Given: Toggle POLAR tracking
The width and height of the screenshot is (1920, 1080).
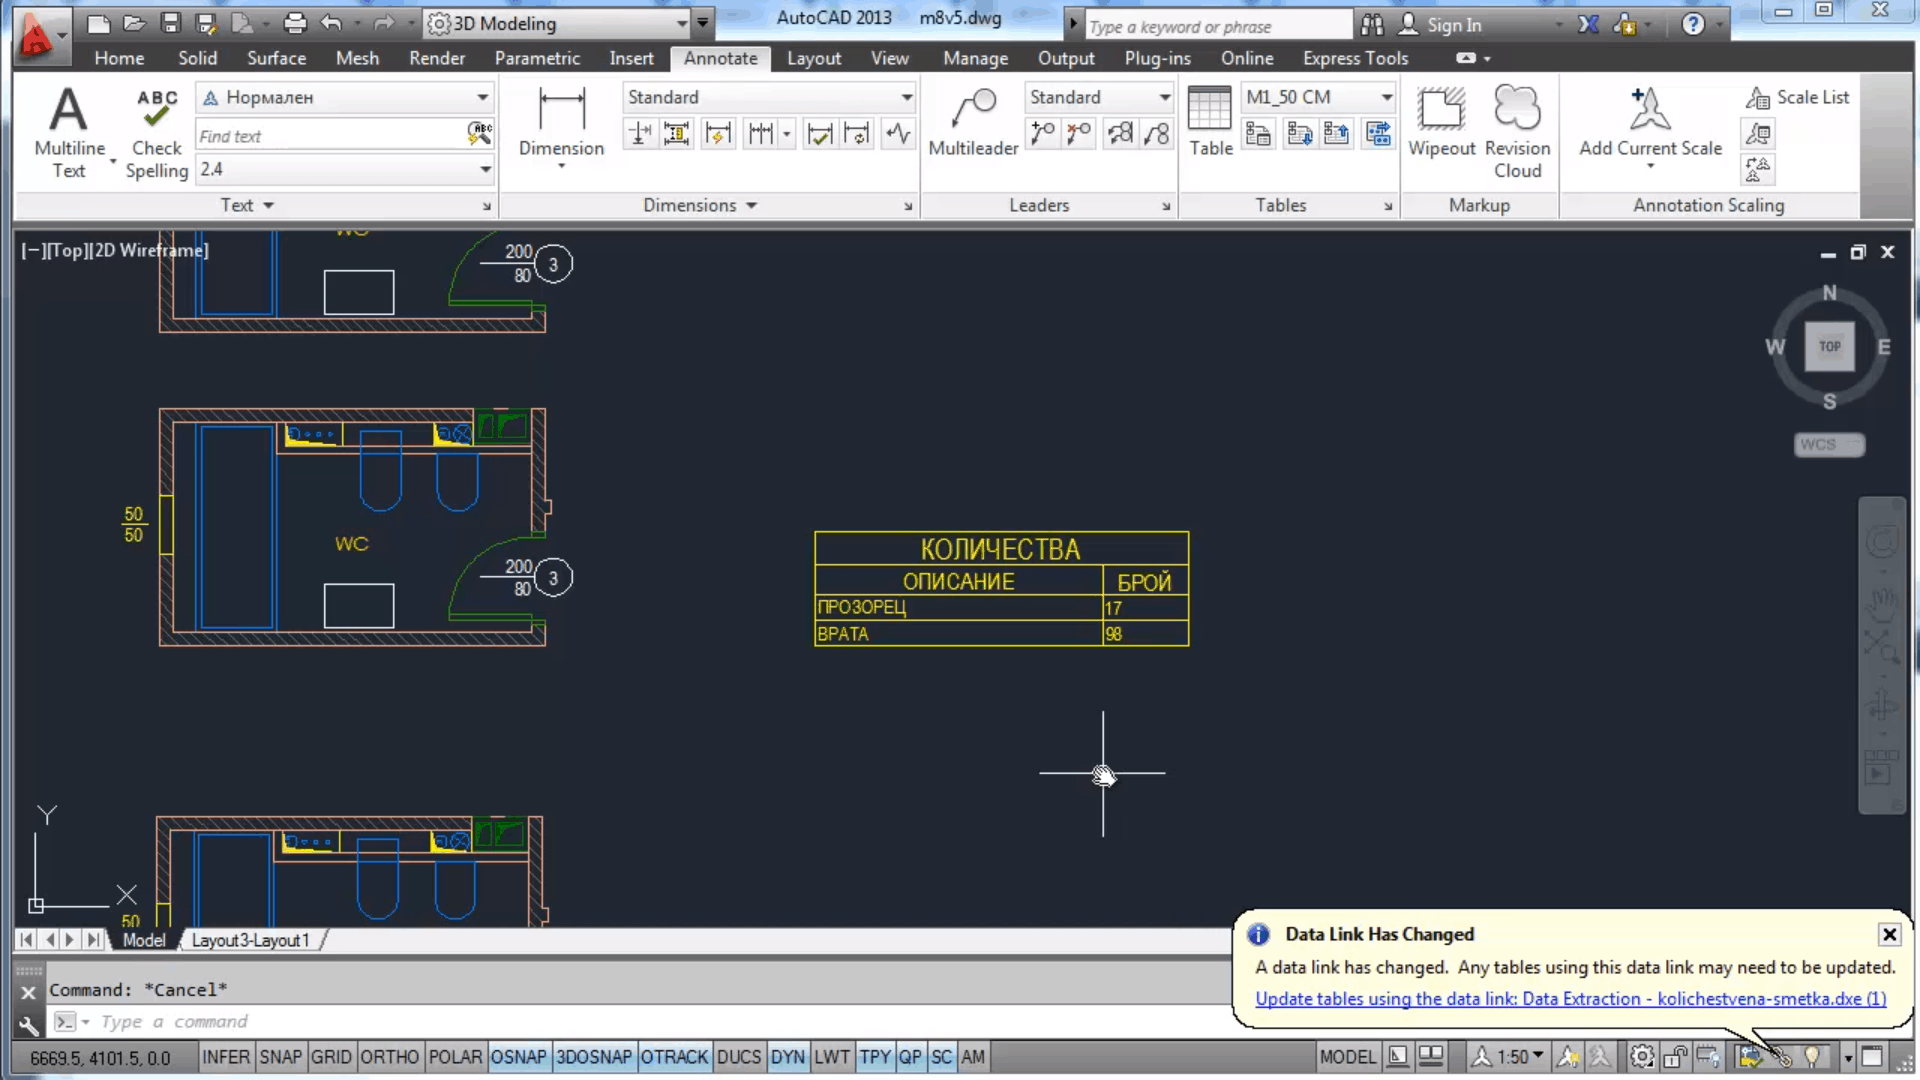Looking at the screenshot, I should click(455, 1057).
